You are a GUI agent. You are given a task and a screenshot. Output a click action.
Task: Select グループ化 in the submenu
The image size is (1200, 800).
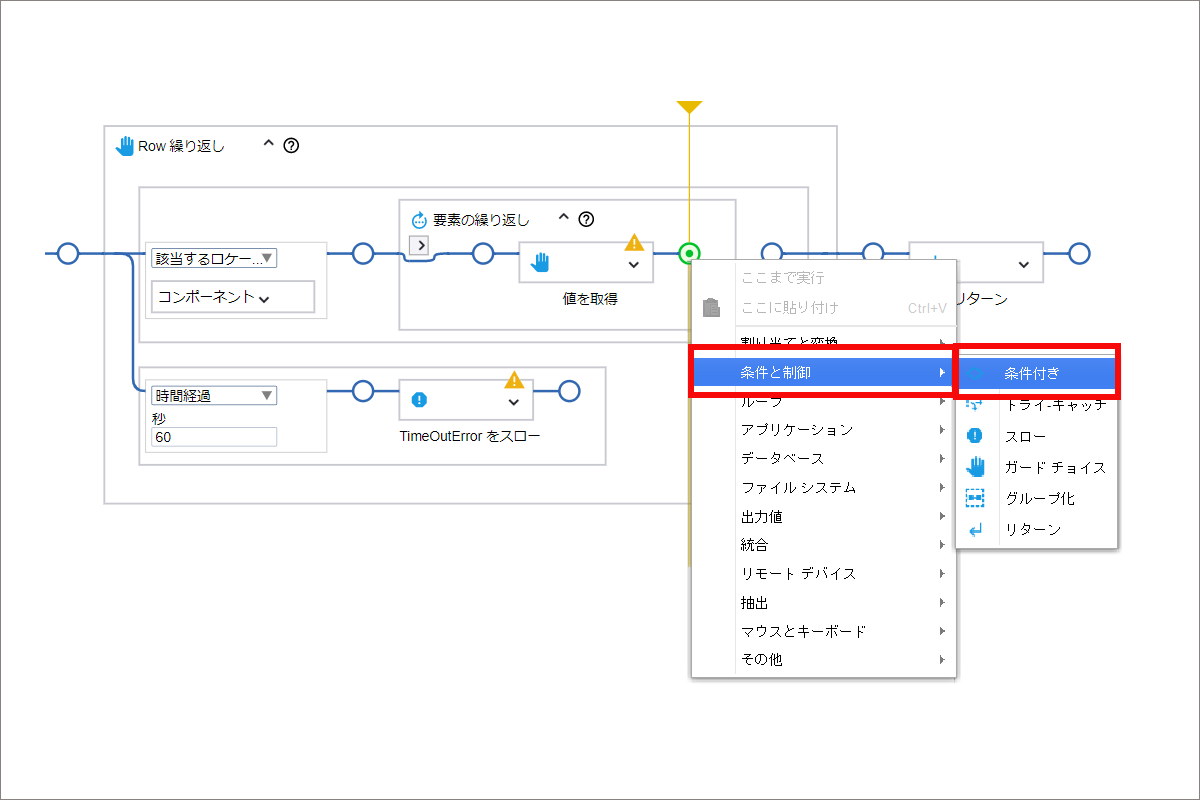pos(1036,498)
